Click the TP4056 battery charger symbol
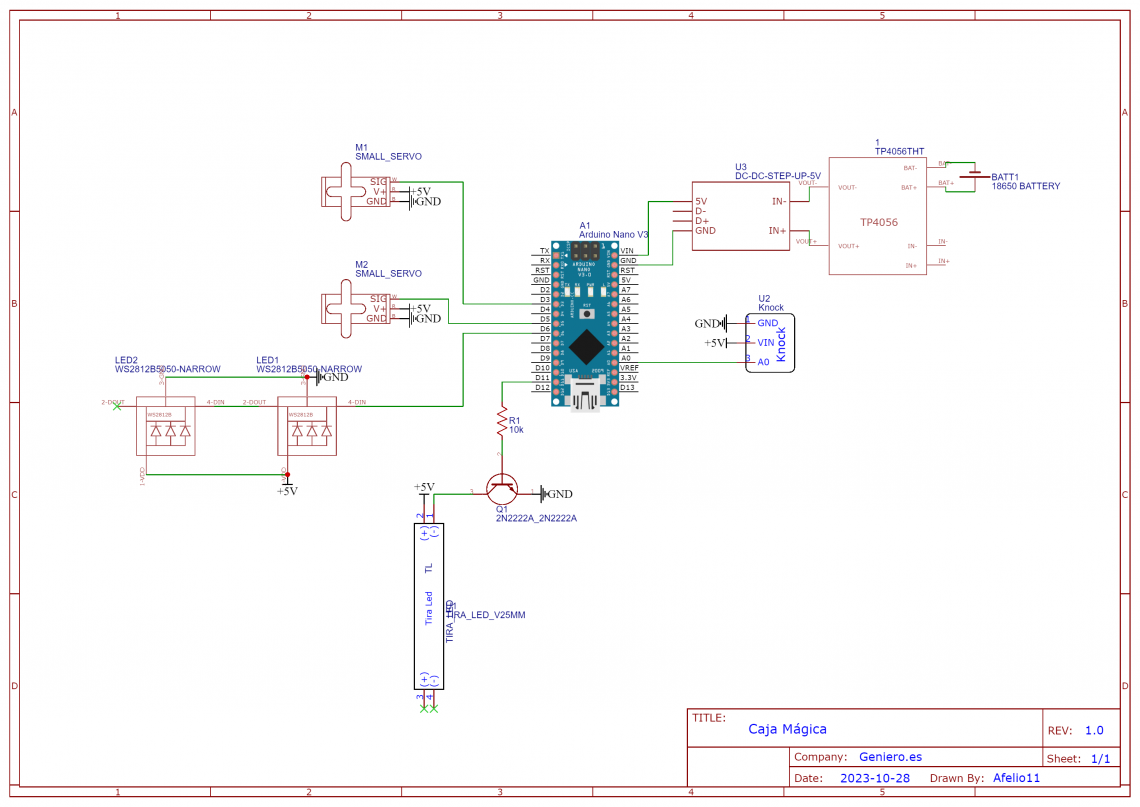Viewport: 1140px width, 807px height. (878, 215)
